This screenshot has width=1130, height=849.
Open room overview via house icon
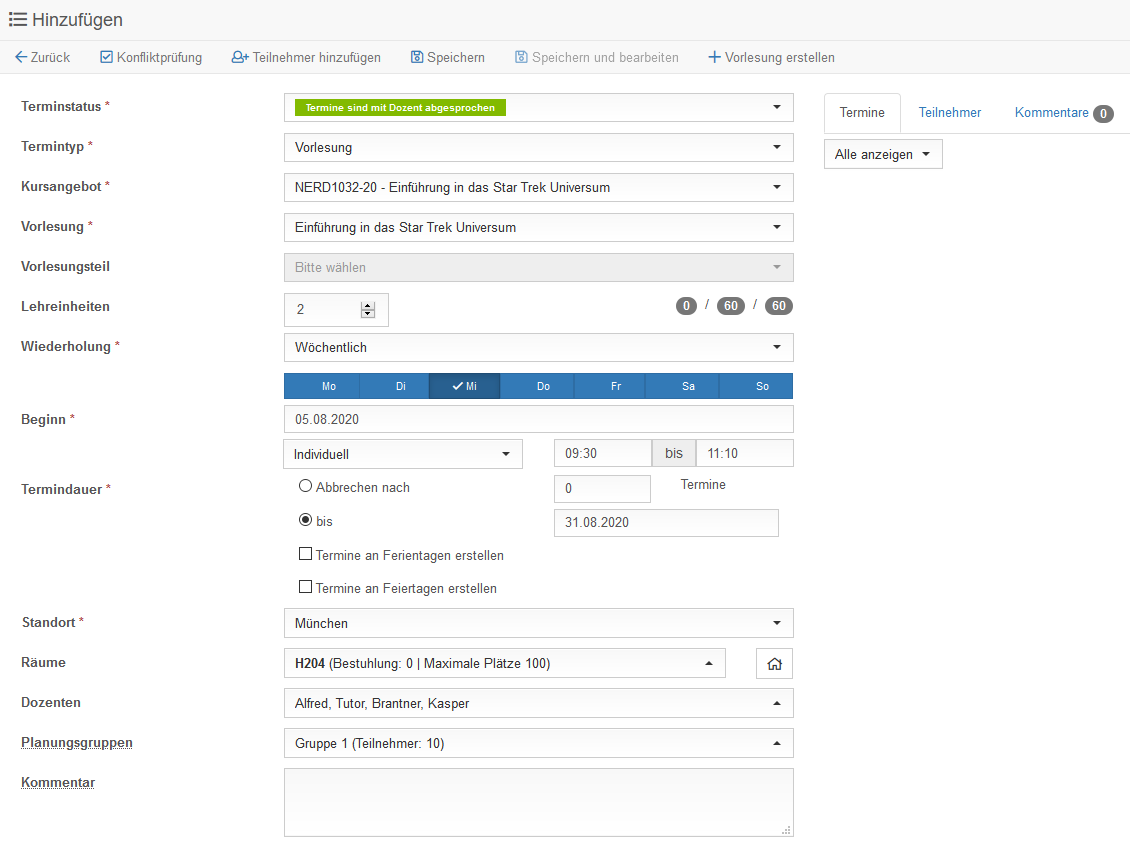click(x=774, y=664)
